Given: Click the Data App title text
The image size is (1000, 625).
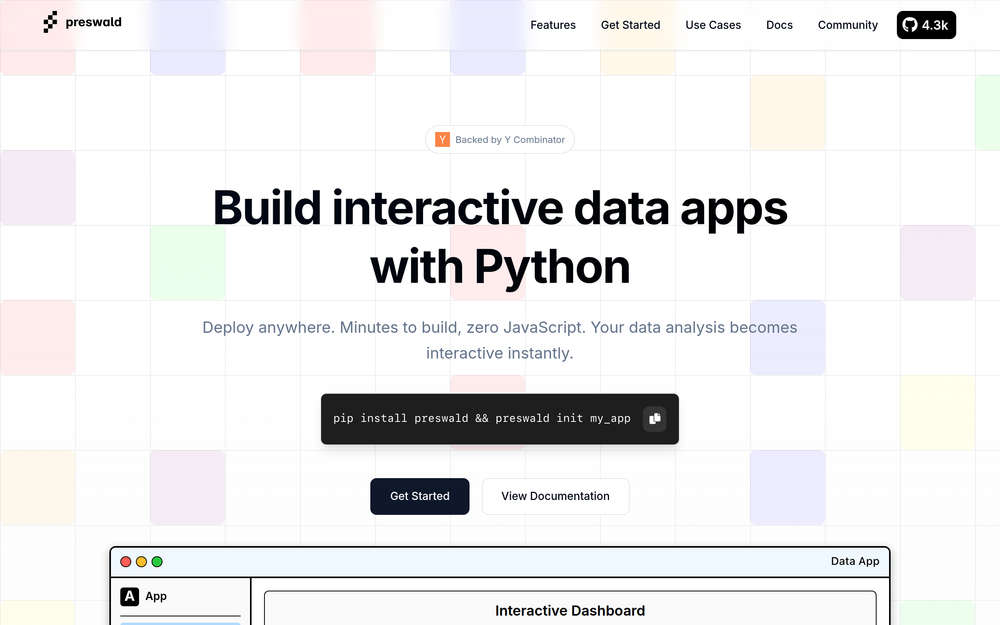Looking at the screenshot, I should point(855,561).
